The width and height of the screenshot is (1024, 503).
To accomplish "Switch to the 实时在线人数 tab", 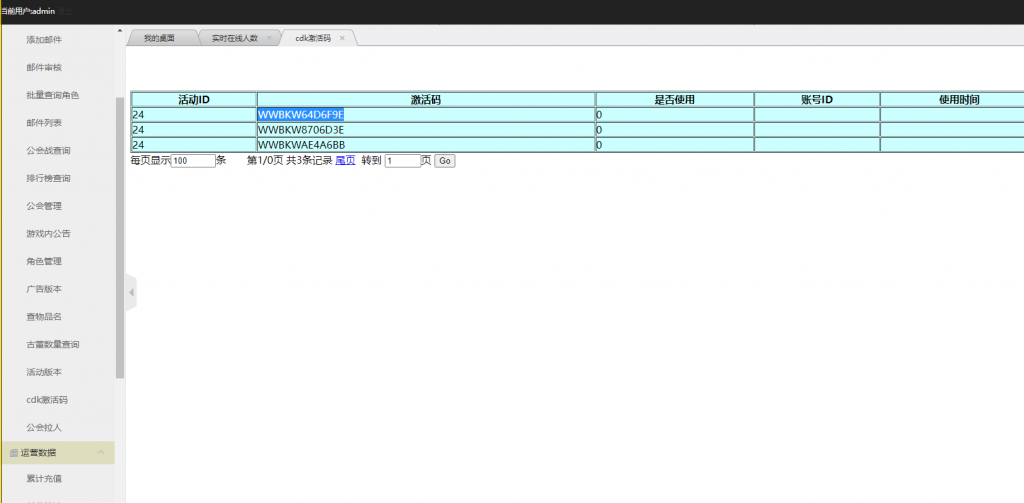I will click(233, 38).
